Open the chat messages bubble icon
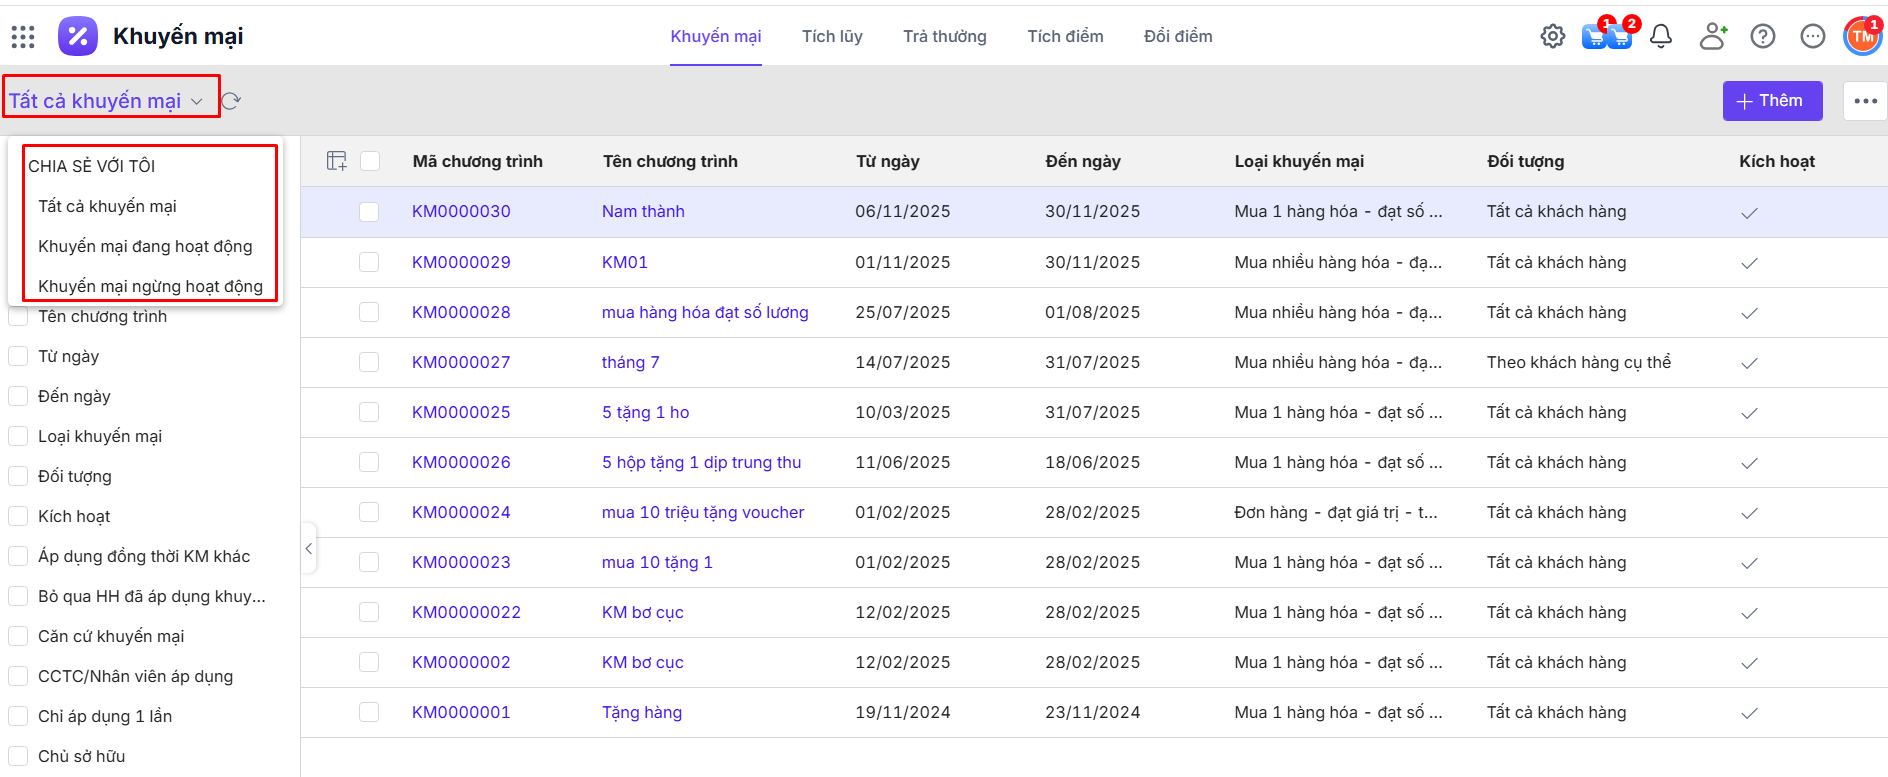Screen dimensions: 1888x777 [x=1813, y=37]
